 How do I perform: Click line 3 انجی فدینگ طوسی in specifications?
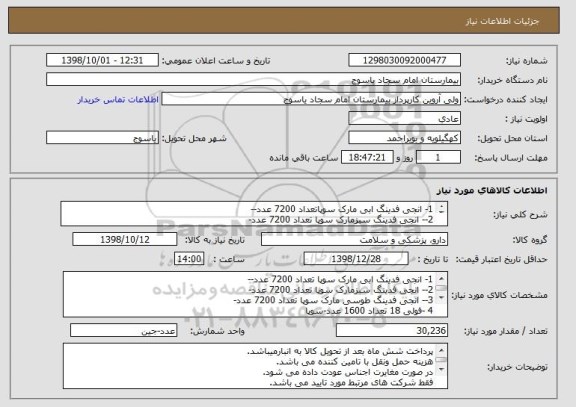(333, 300)
